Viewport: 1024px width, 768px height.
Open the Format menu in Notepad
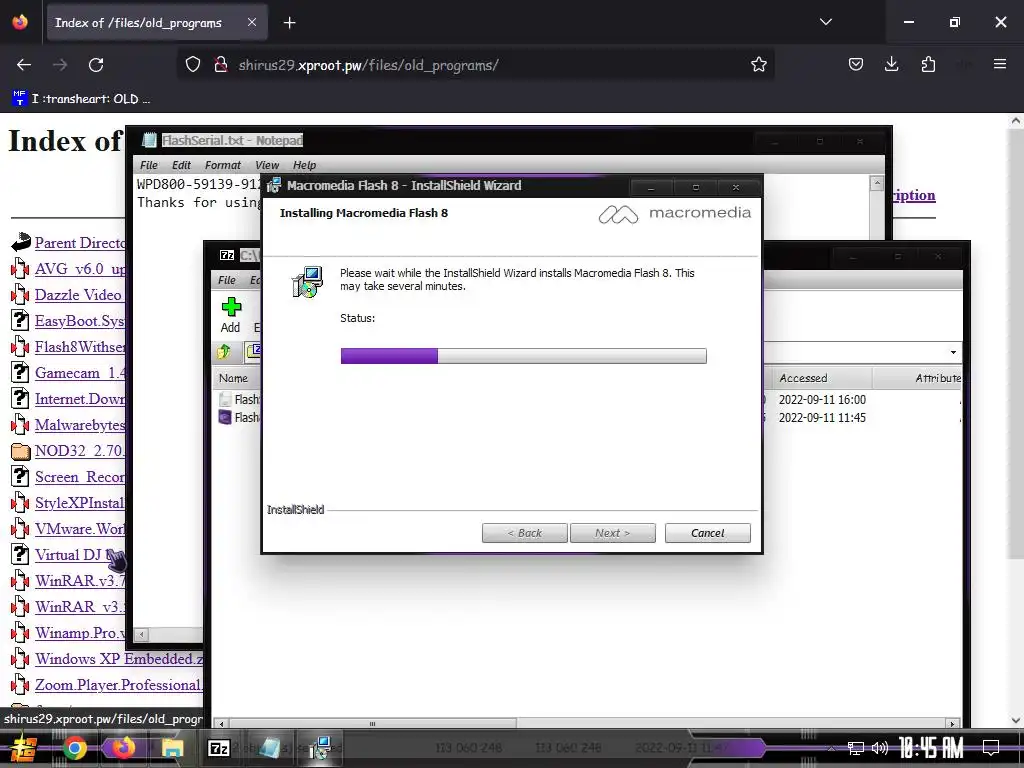223,165
